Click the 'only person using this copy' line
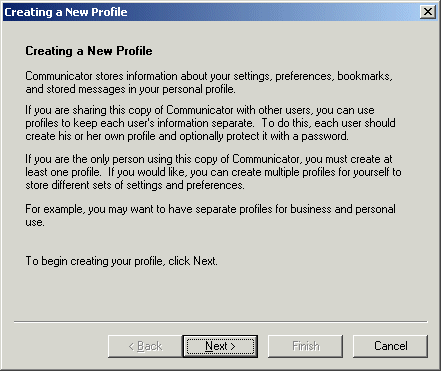 209,159
